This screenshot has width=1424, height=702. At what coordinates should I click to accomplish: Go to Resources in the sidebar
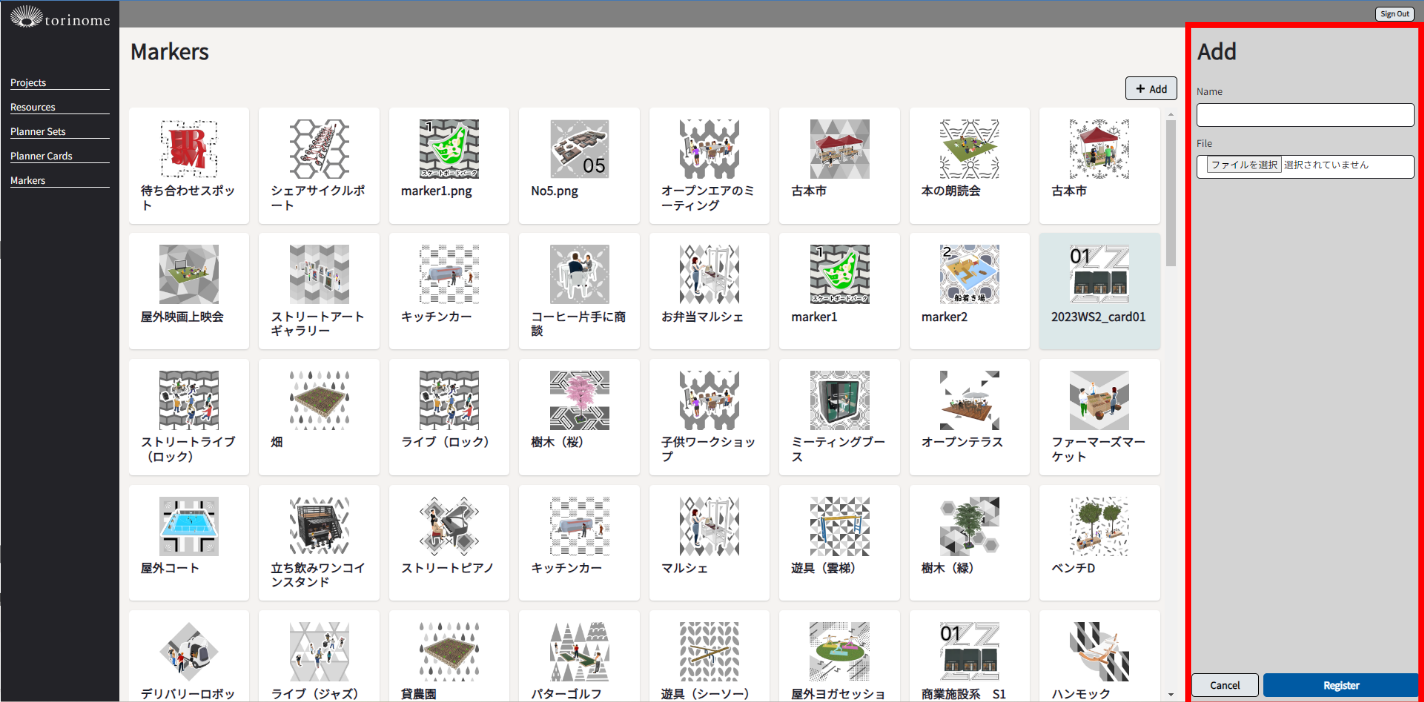[x=33, y=107]
